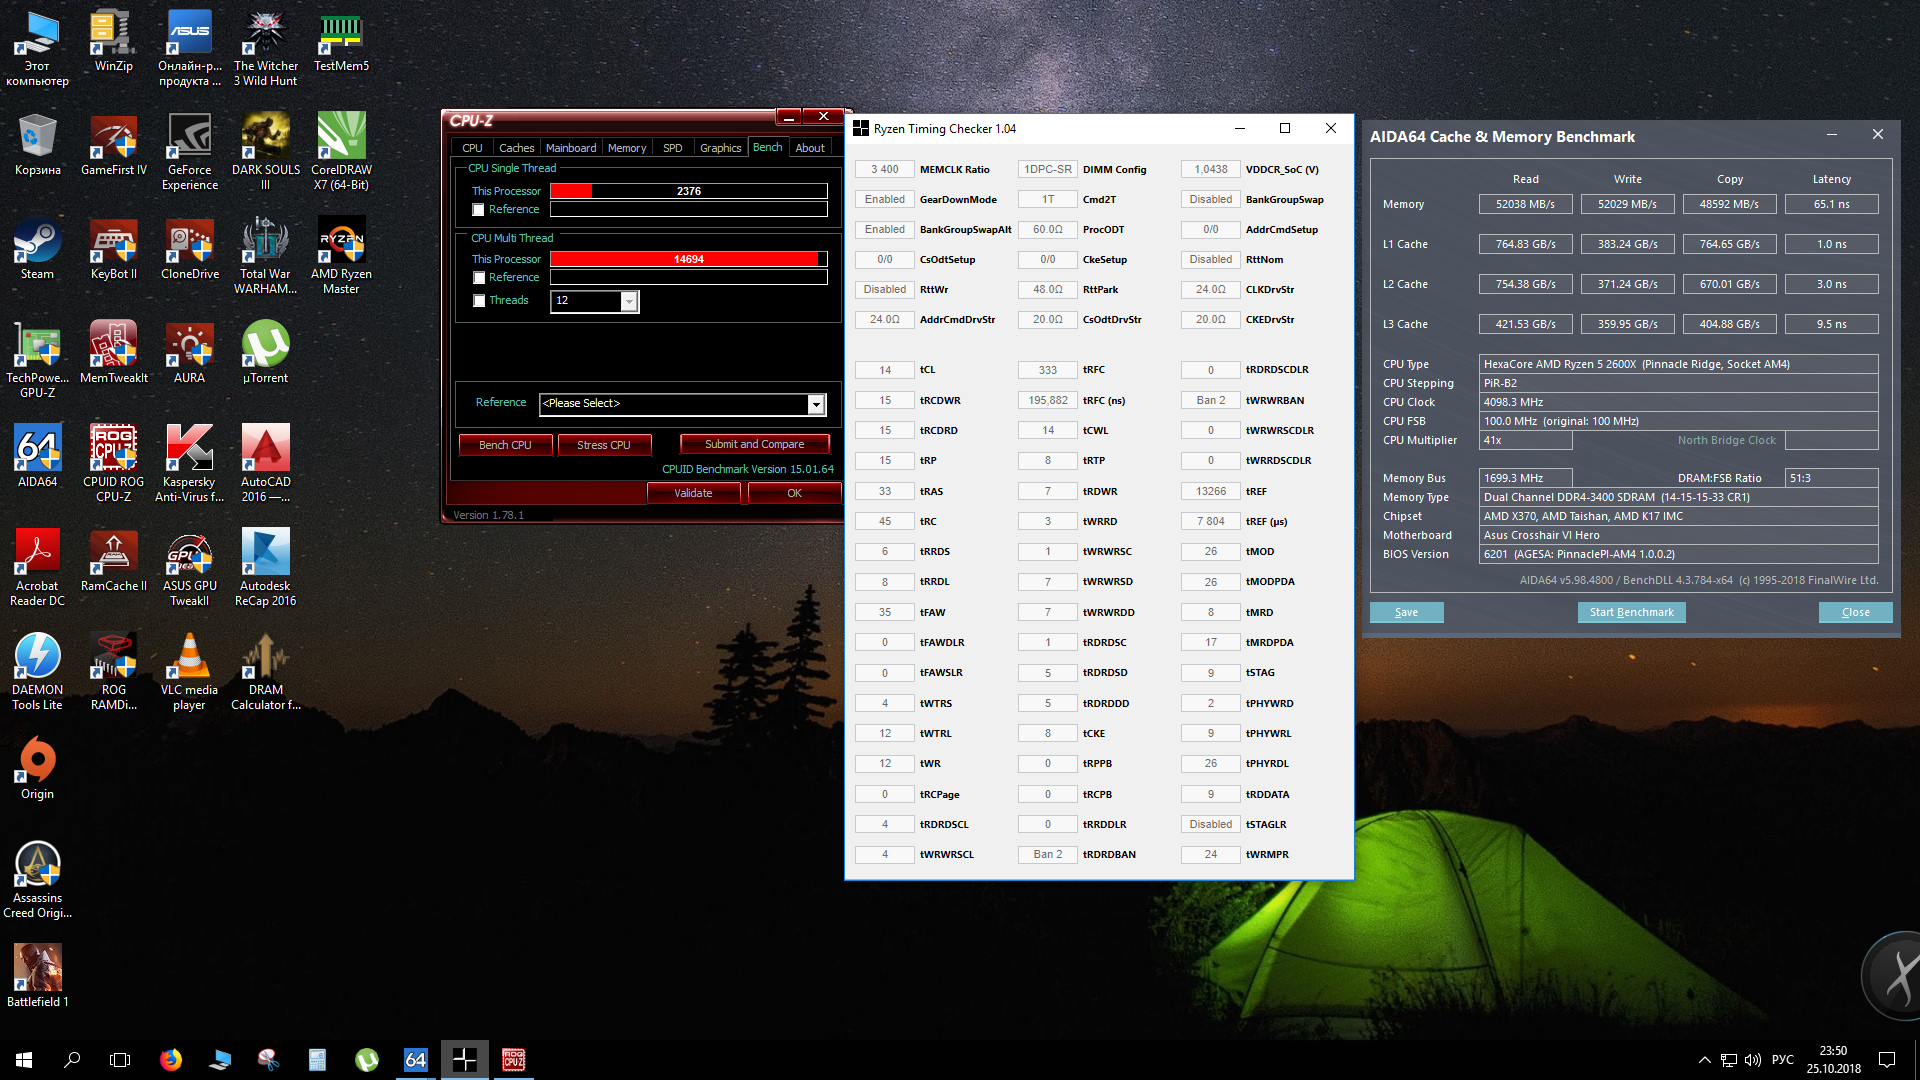Enable single thread Reference checkbox

coord(479,210)
